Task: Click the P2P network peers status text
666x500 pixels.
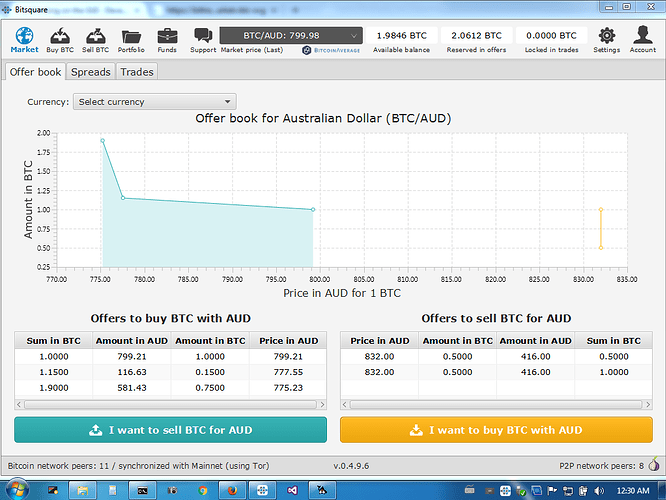Action: tap(601, 466)
